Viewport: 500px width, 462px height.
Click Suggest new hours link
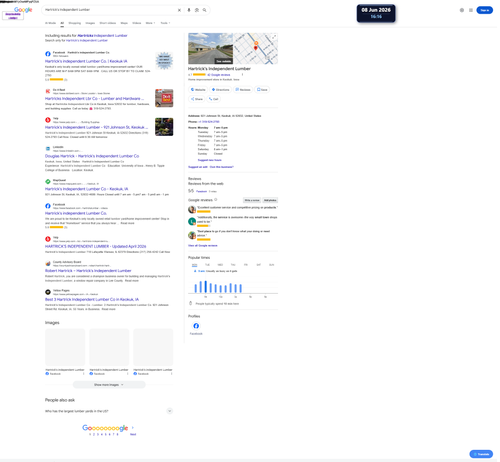pos(210,160)
